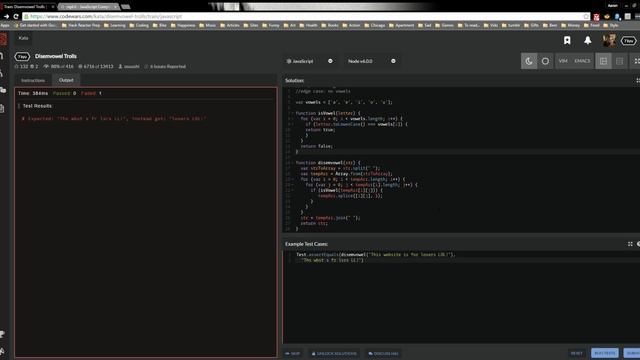This screenshot has height=360, width=640.
Task: Click the function disemvowel line in editor
Action: [x=328, y=163]
